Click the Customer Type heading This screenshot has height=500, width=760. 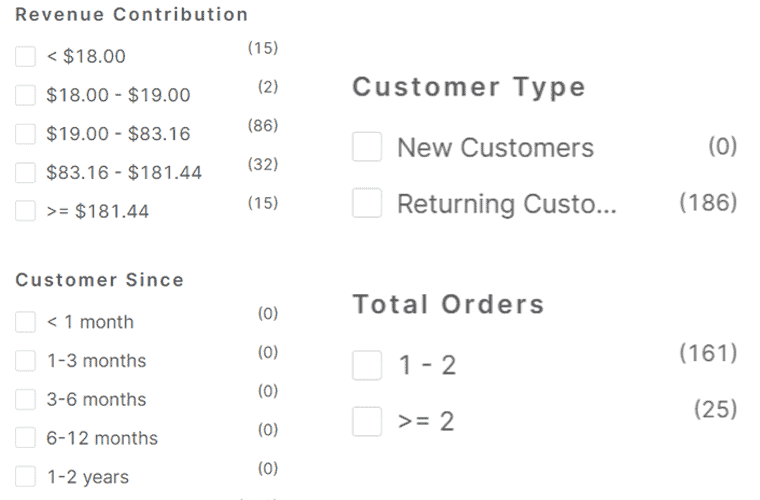(469, 87)
